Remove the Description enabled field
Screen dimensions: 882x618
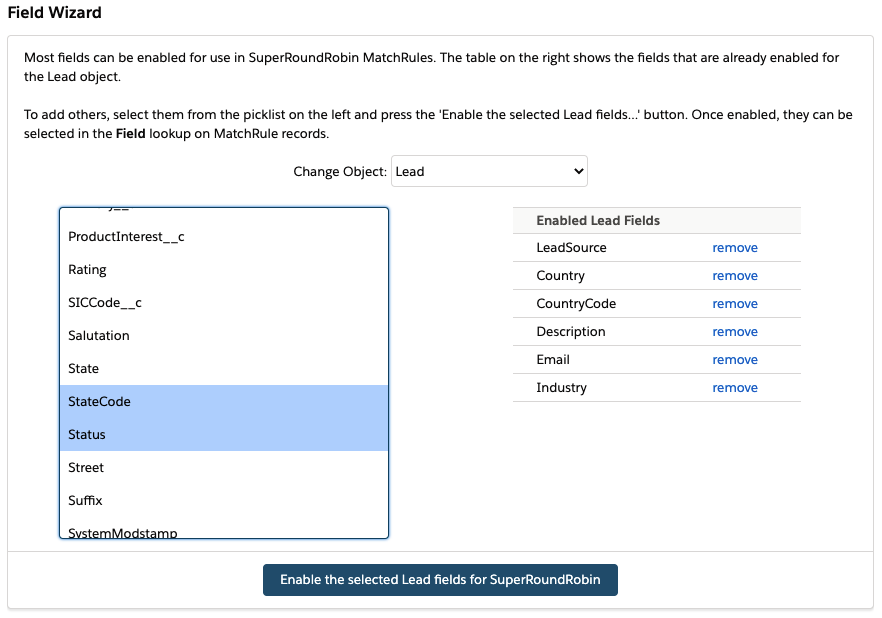pos(735,332)
